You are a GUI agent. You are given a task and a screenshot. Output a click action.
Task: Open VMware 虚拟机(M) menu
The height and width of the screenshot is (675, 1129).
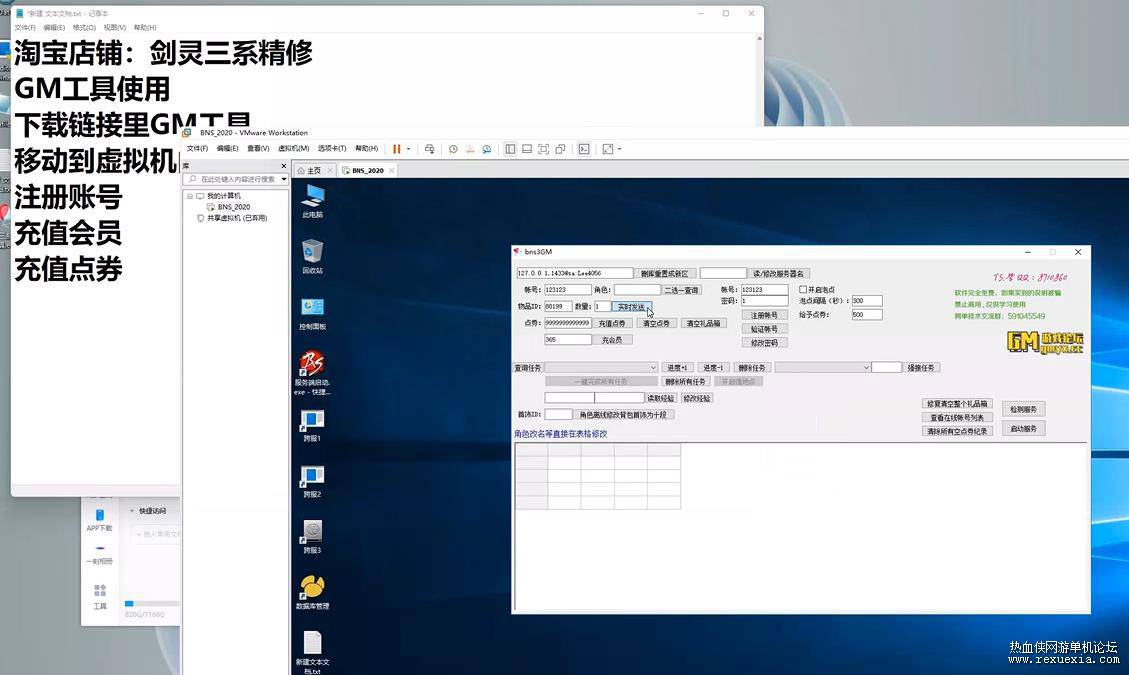pyautogui.click(x=294, y=148)
